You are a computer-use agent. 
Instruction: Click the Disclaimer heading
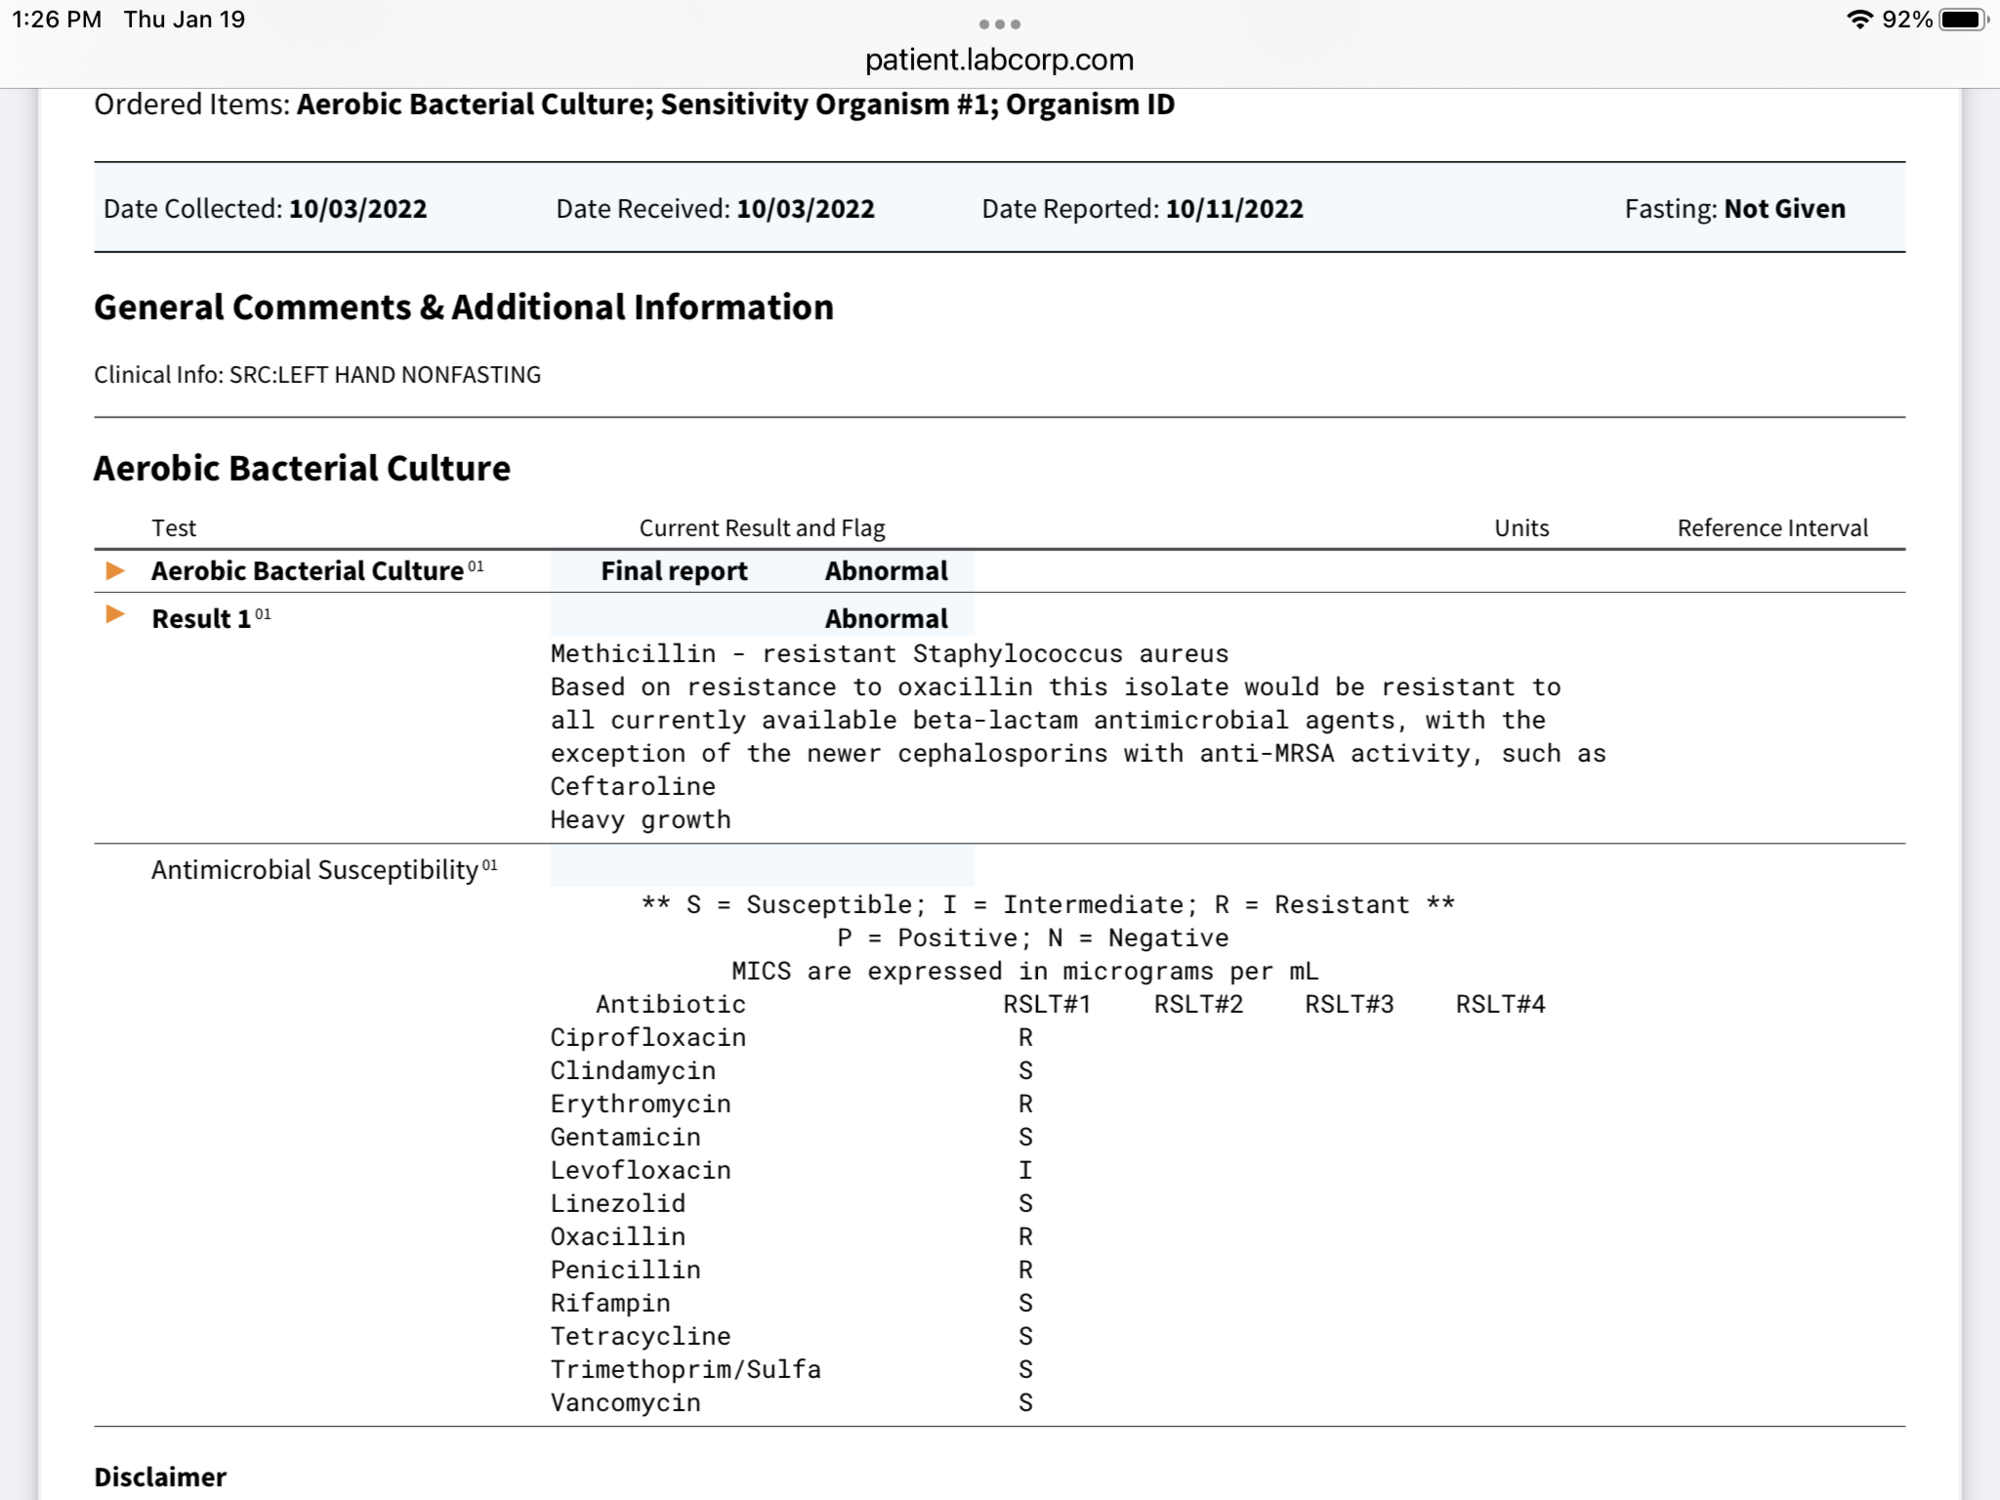[x=160, y=1477]
